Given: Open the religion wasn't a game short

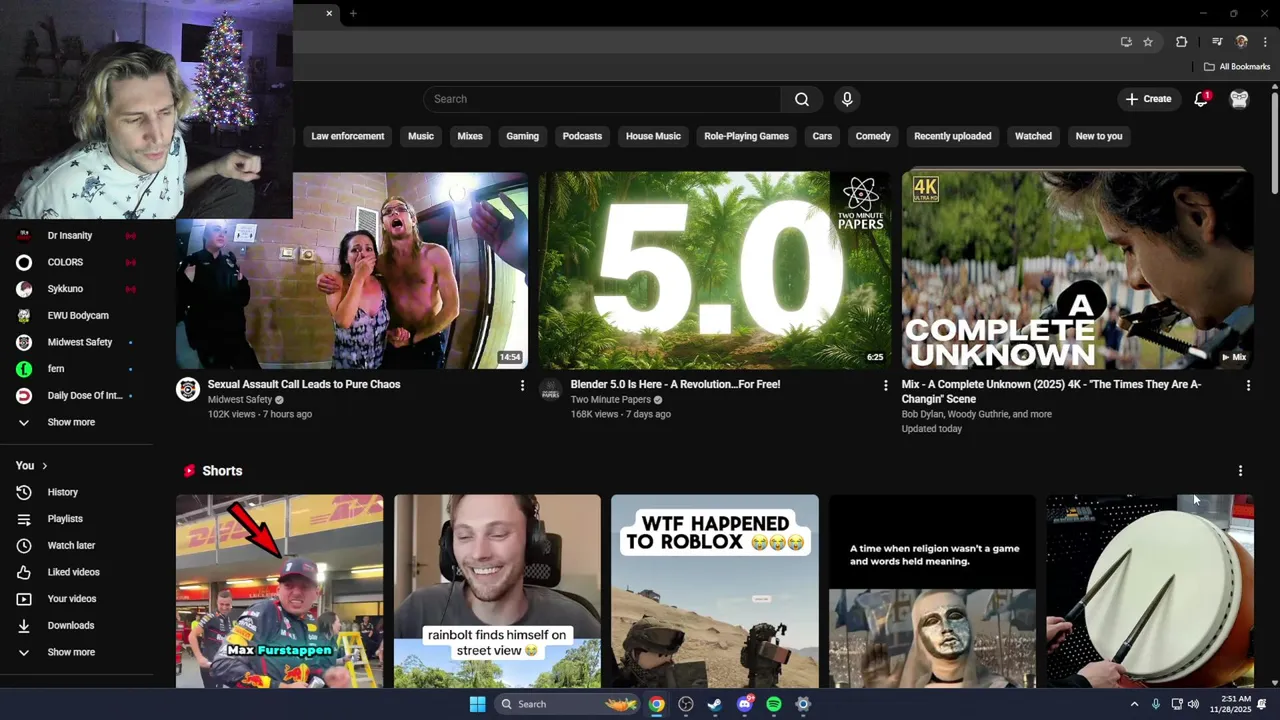Looking at the screenshot, I should coord(932,591).
